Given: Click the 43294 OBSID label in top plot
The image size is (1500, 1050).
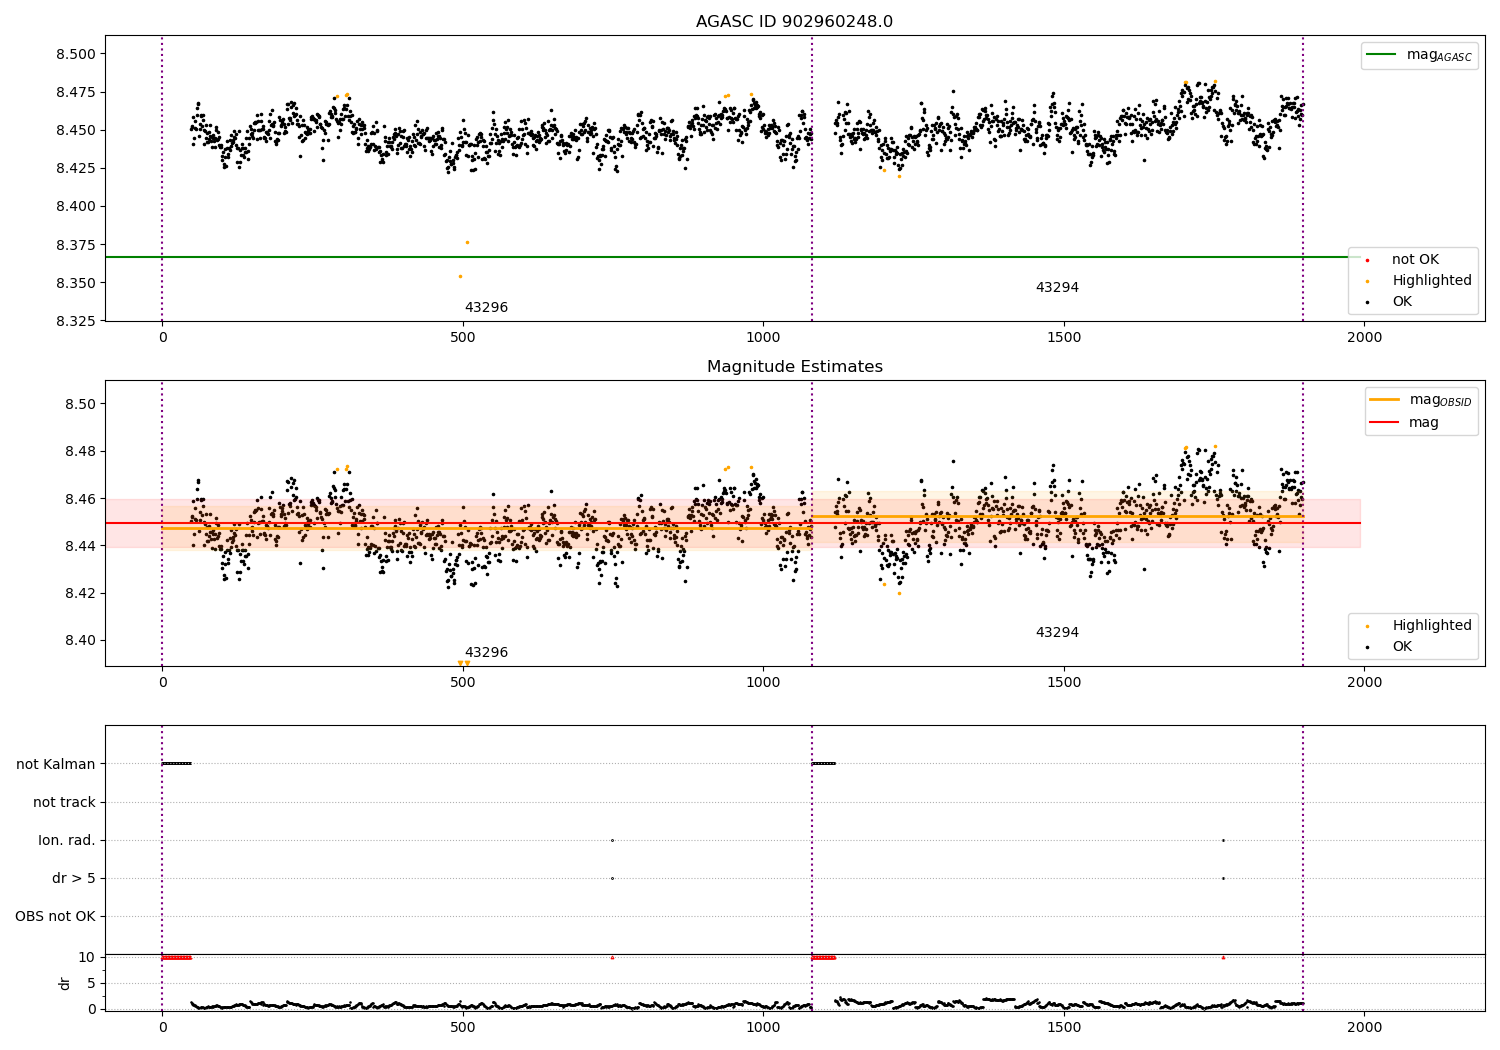Looking at the screenshot, I should coord(1057,288).
